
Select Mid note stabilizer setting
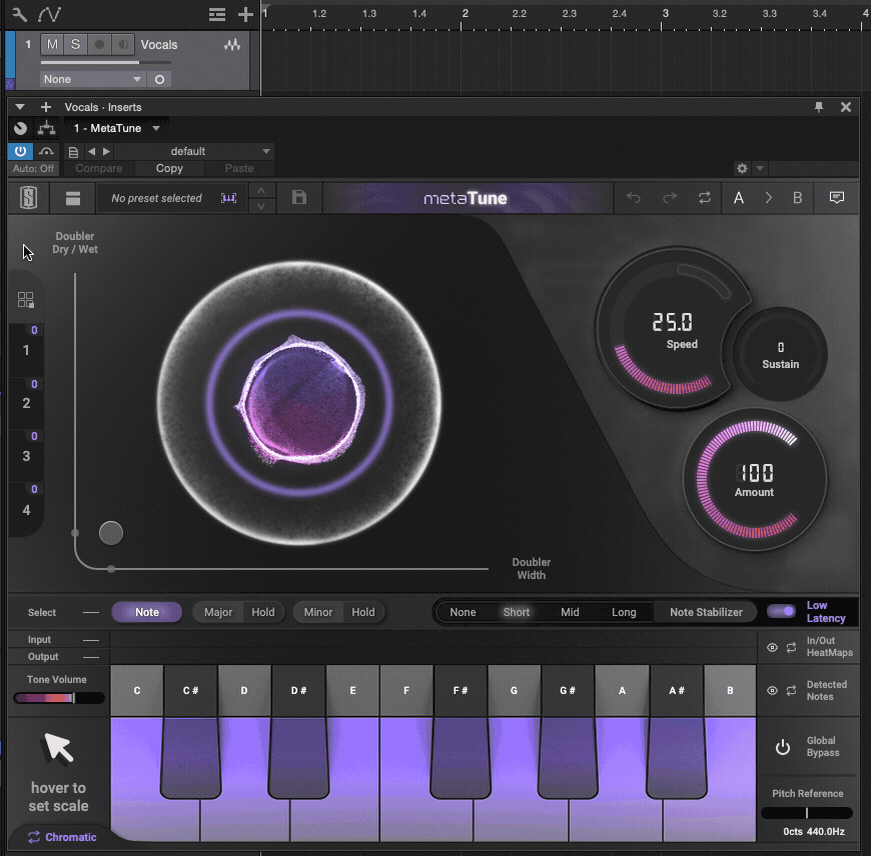coord(570,612)
